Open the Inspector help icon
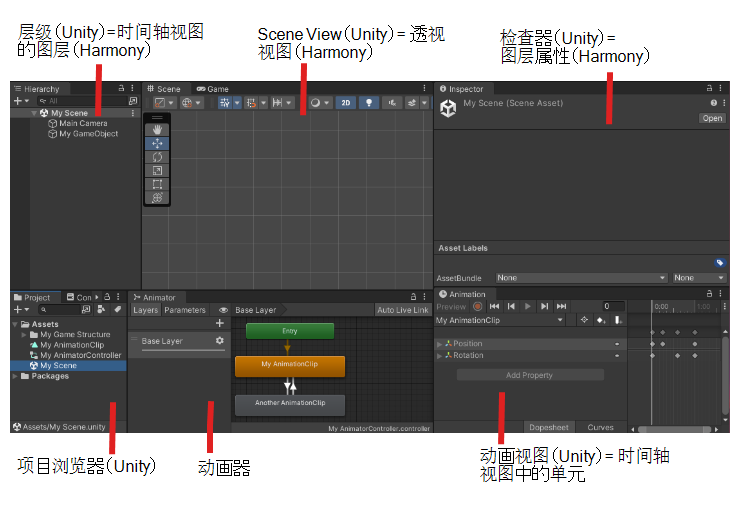 714,103
